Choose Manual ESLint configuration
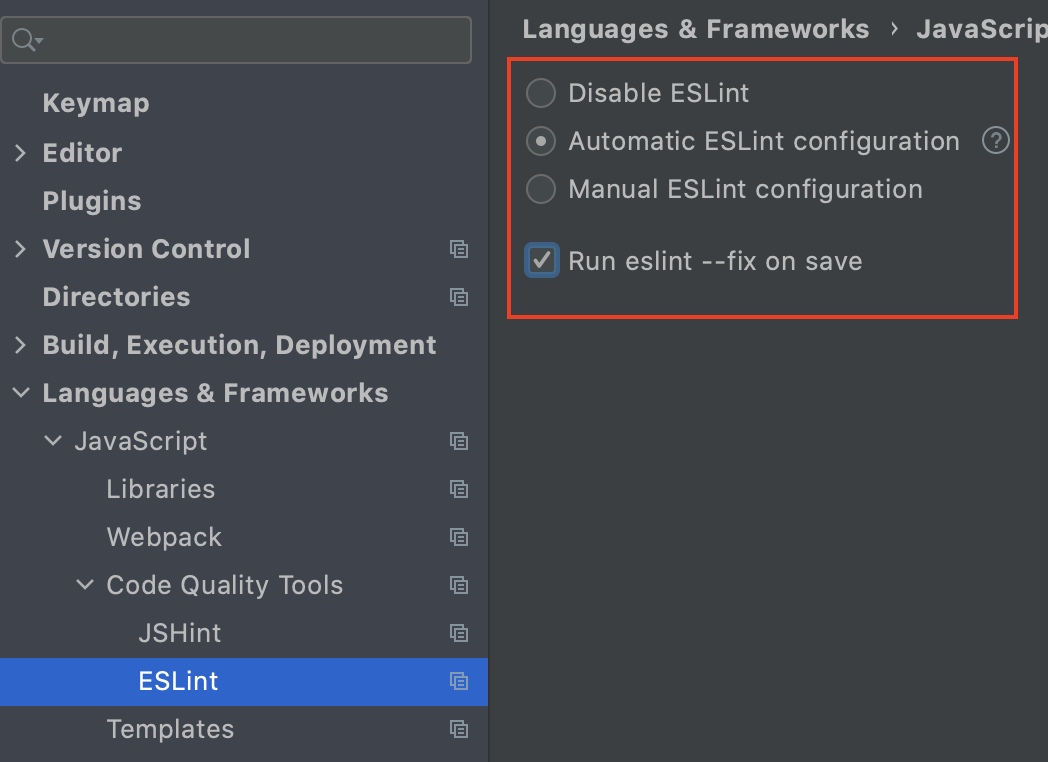The image size is (1048, 762). point(541,189)
